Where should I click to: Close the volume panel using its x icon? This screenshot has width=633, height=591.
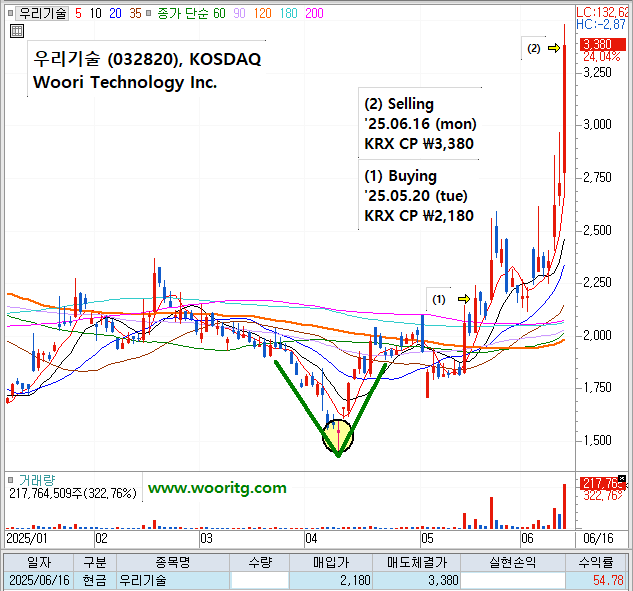click(x=622, y=478)
